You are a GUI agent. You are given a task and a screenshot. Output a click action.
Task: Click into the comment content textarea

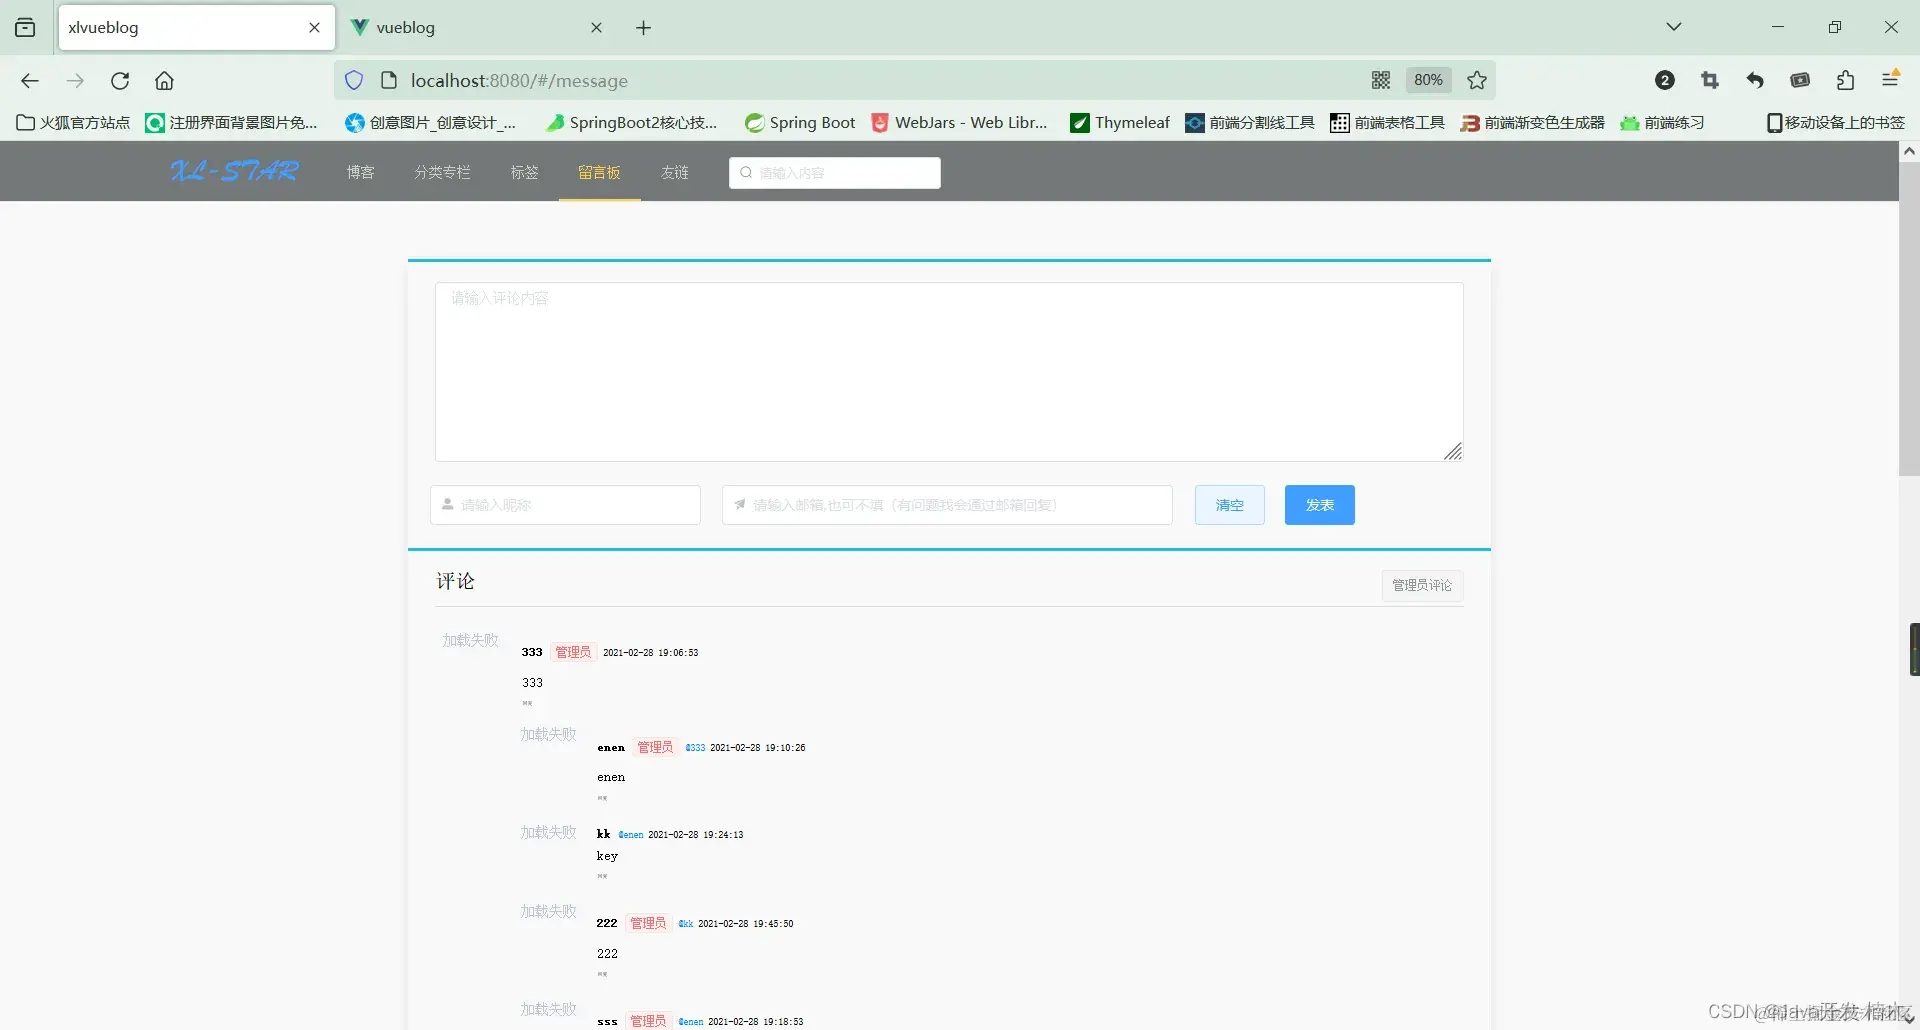click(x=949, y=372)
